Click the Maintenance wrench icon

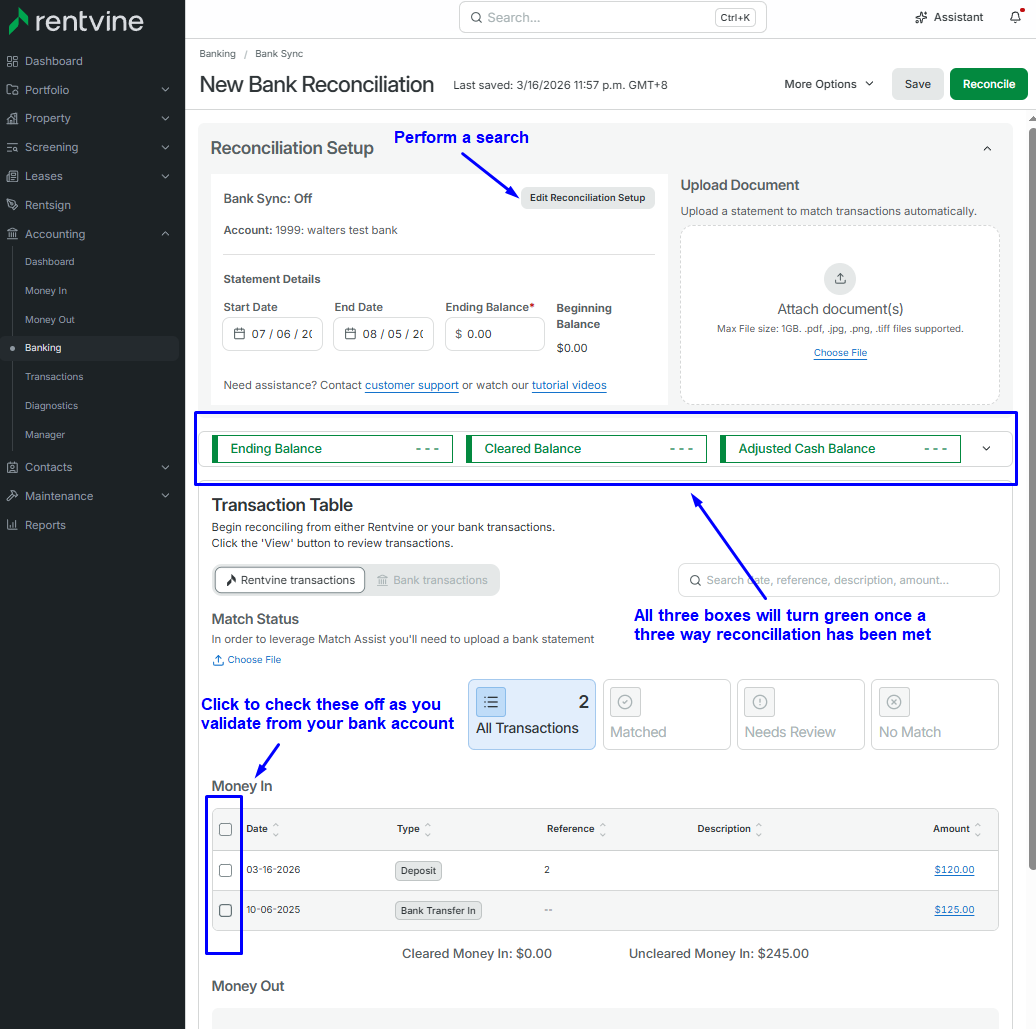tap(12, 496)
